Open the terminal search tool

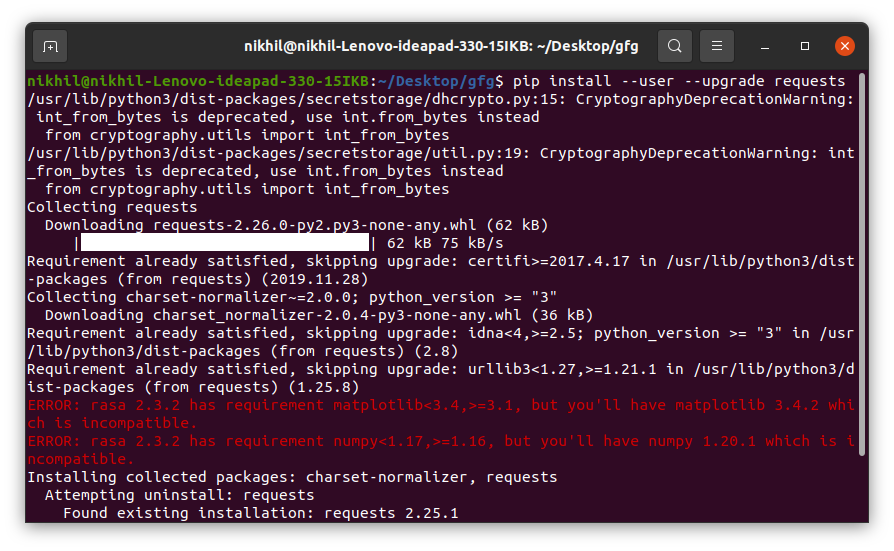pos(674,46)
